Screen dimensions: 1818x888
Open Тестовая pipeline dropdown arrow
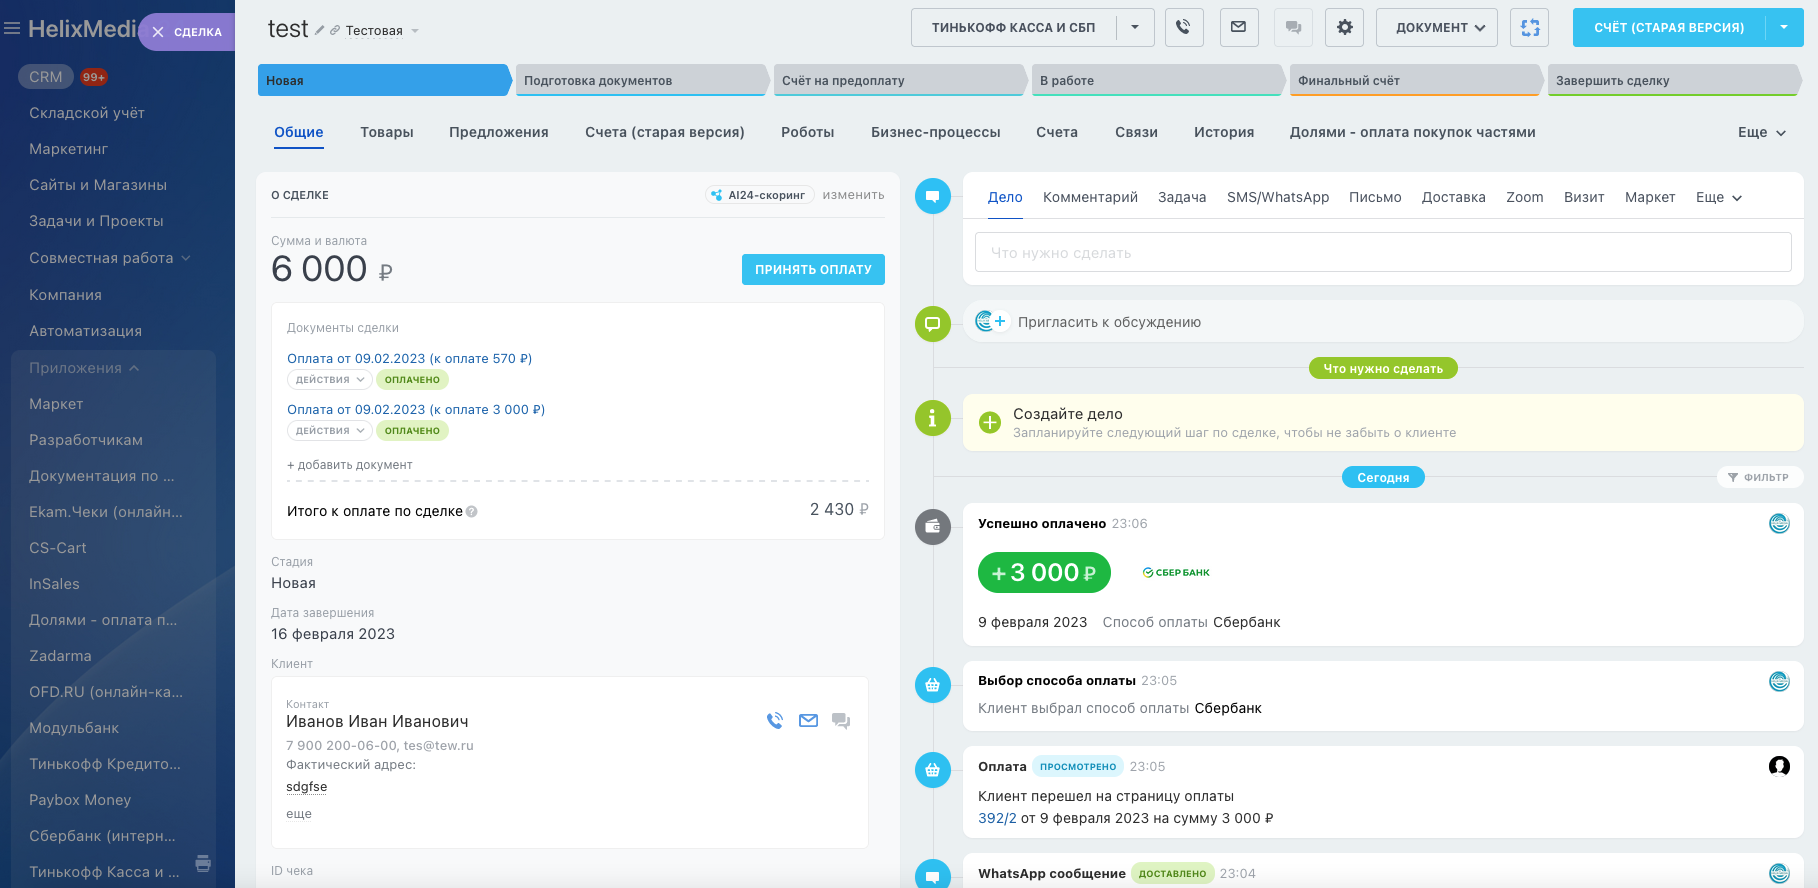click(x=415, y=31)
